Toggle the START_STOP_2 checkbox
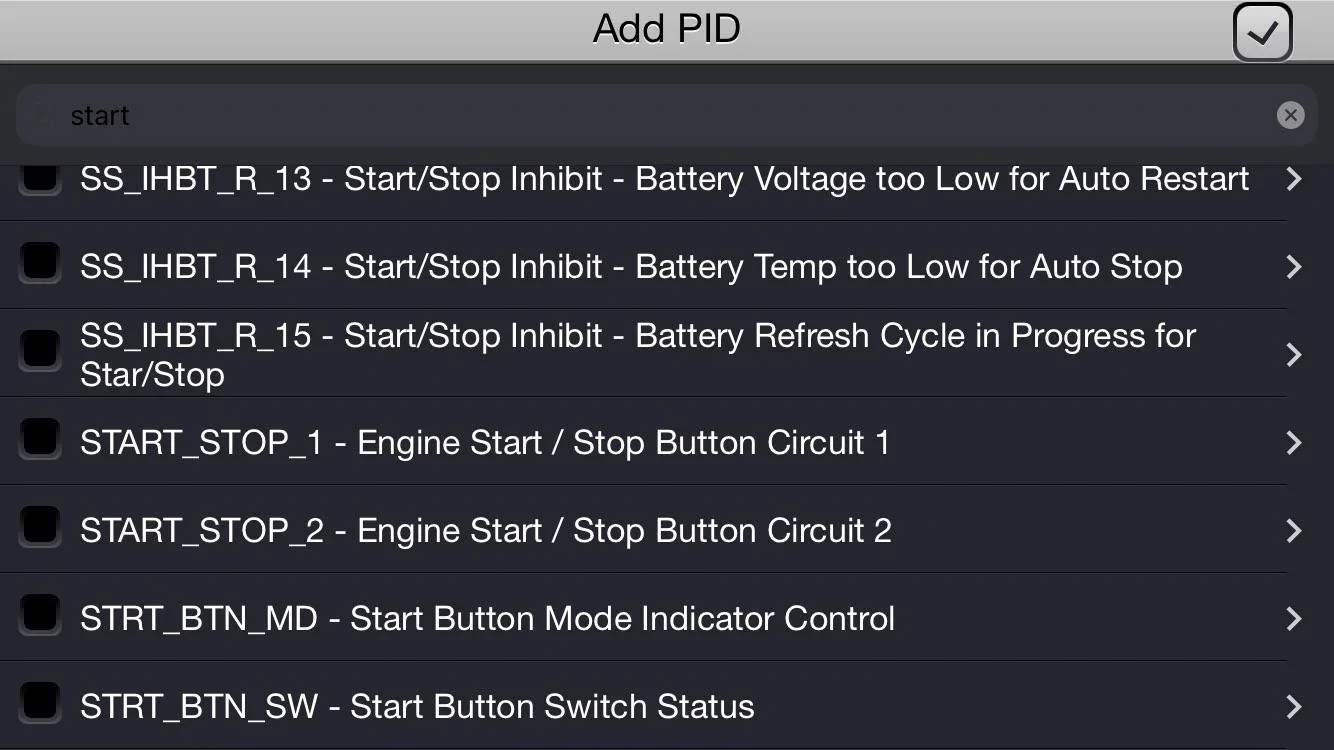This screenshot has height=750, width=1334. [x=40, y=530]
